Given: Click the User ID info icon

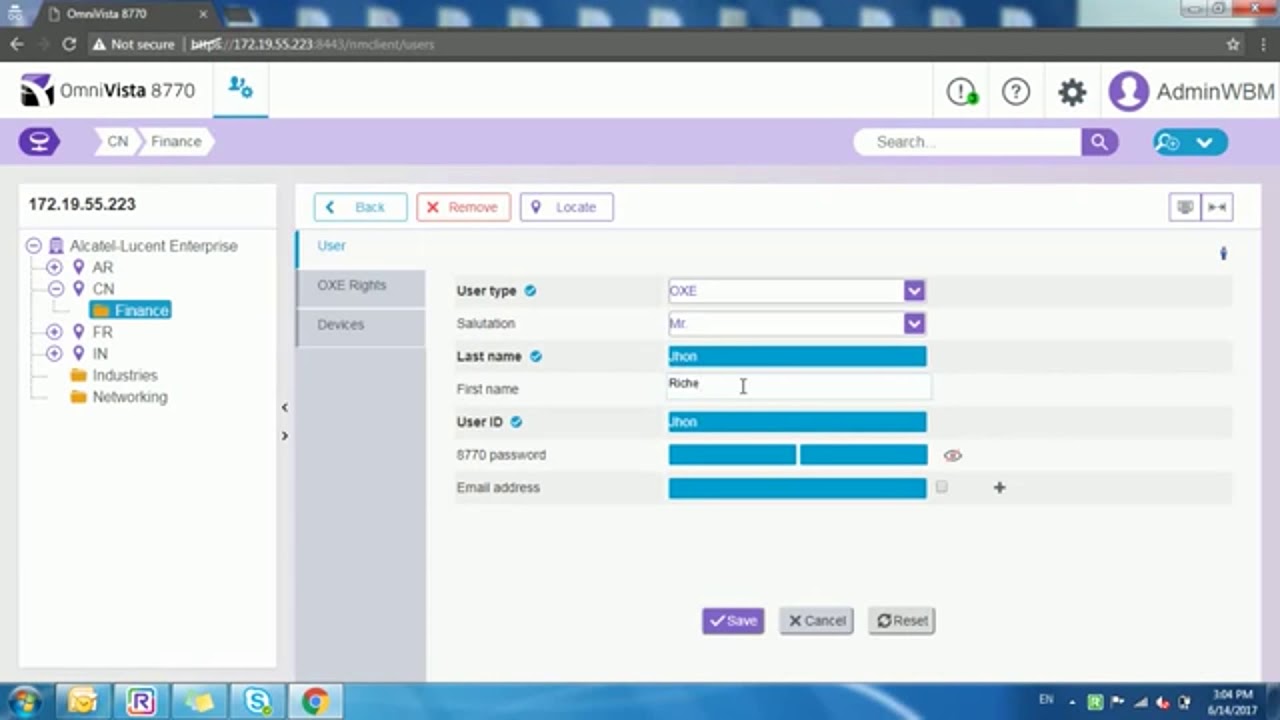Looking at the screenshot, I should pos(516,422).
